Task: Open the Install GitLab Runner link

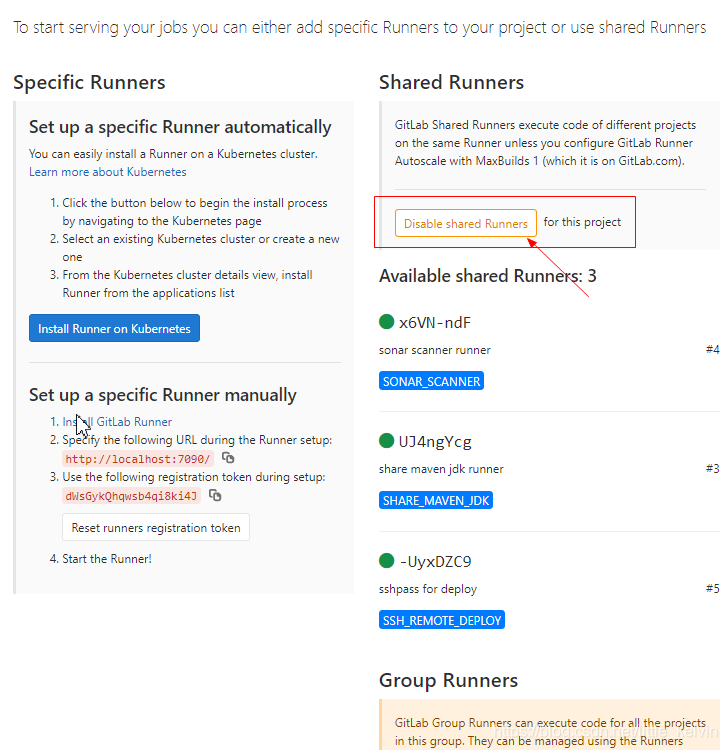Action: tap(117, 421)
